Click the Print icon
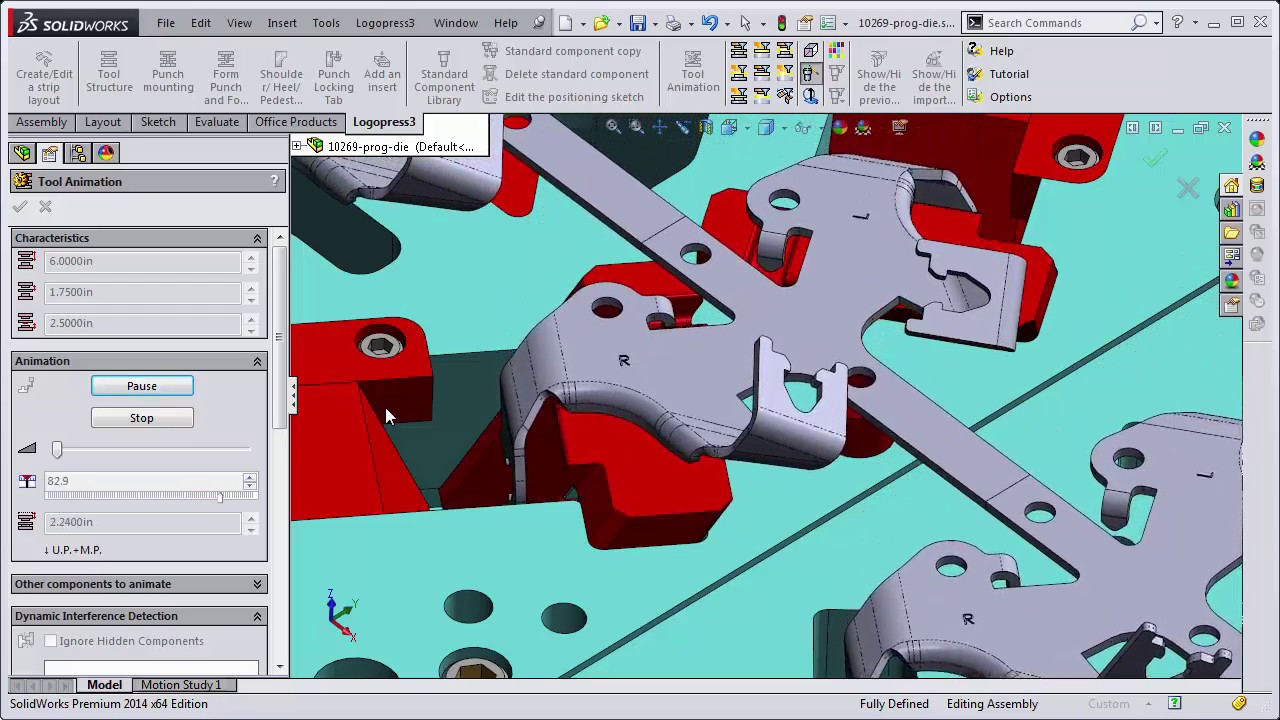 [673, 23]
